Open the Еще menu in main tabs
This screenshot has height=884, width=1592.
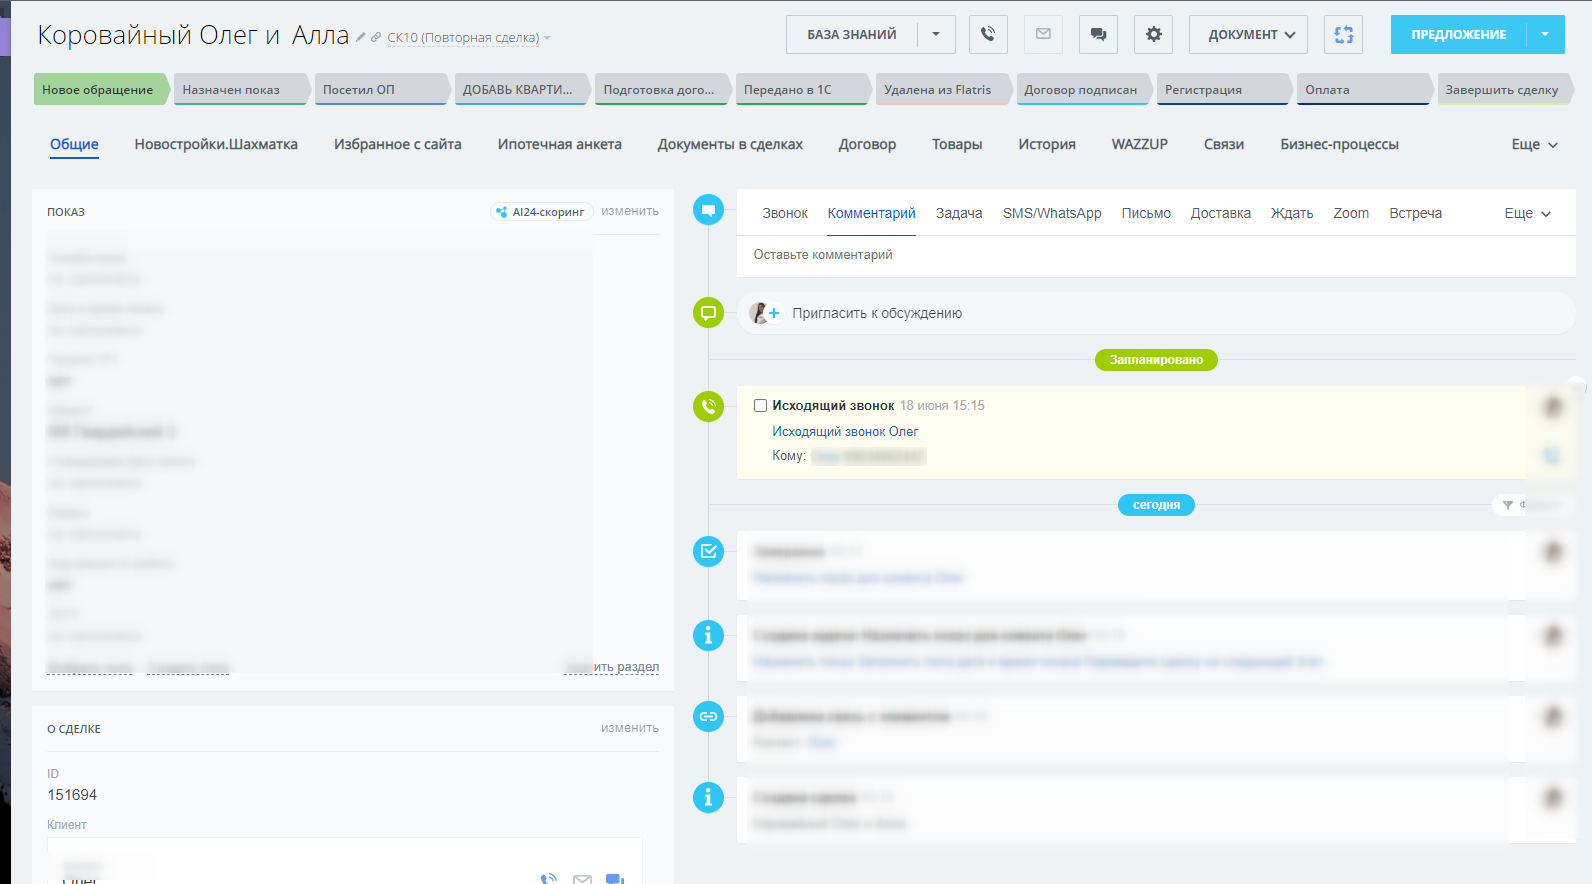(x=1534, y=144)
